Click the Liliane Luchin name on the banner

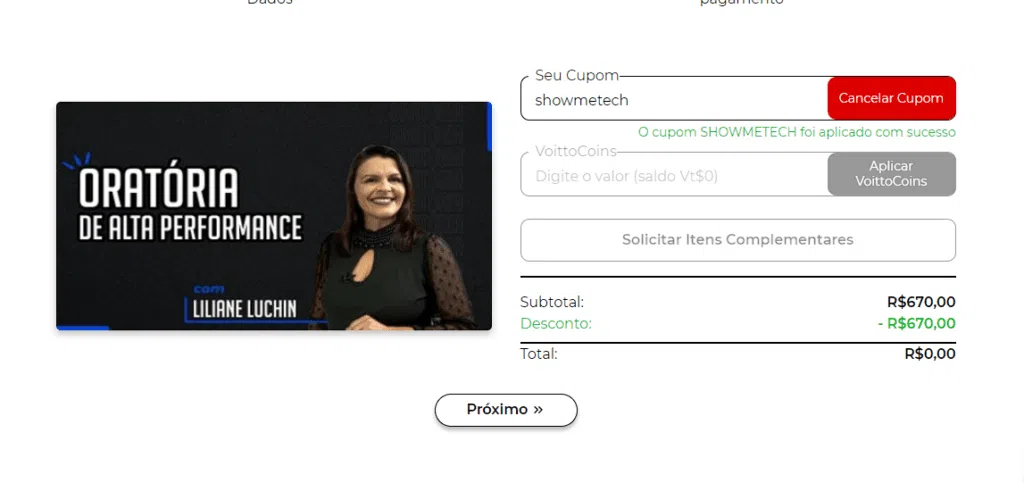pos(244,309)
